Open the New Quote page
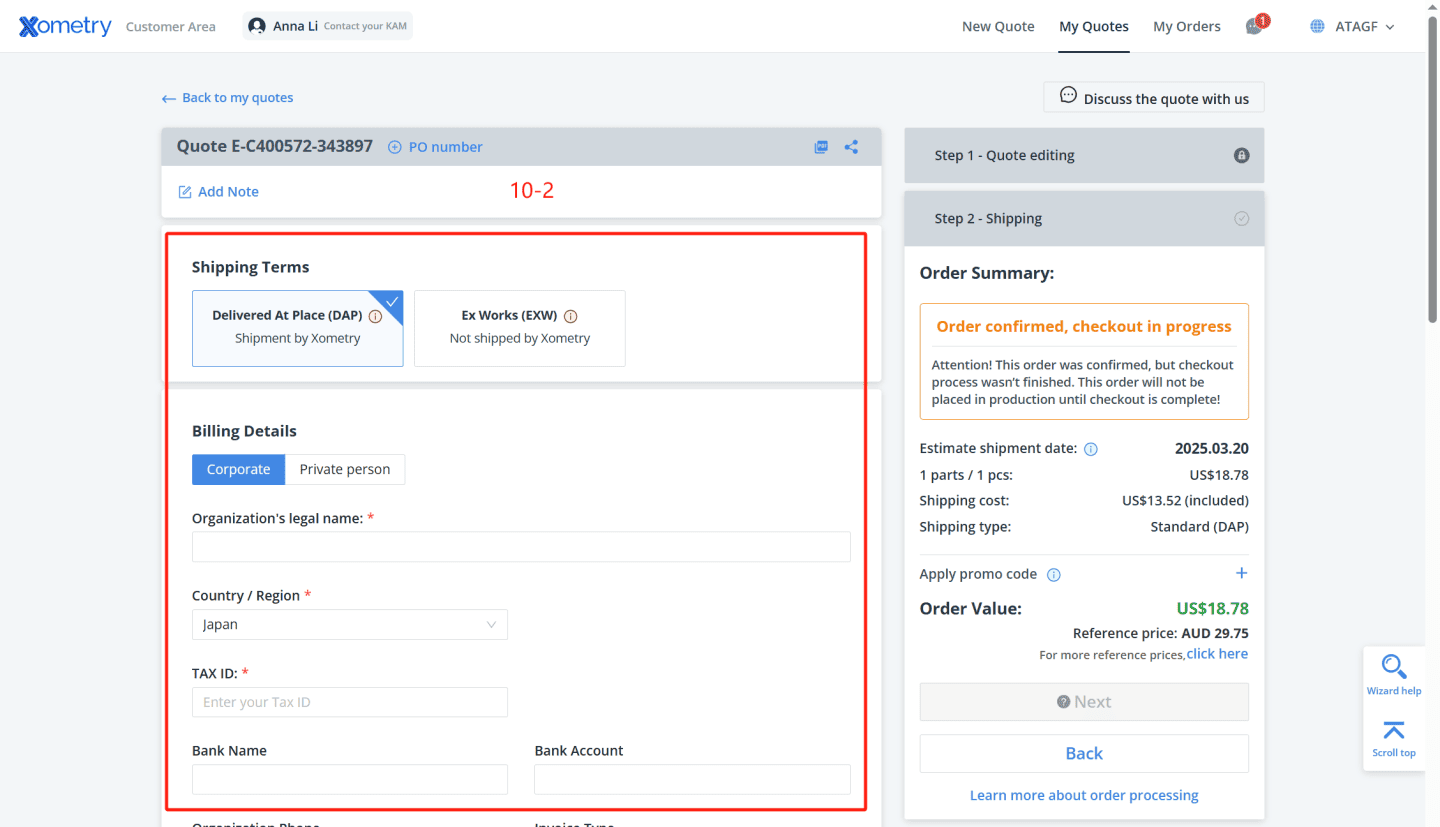1440x827 pixels. (x=998, y=26)
